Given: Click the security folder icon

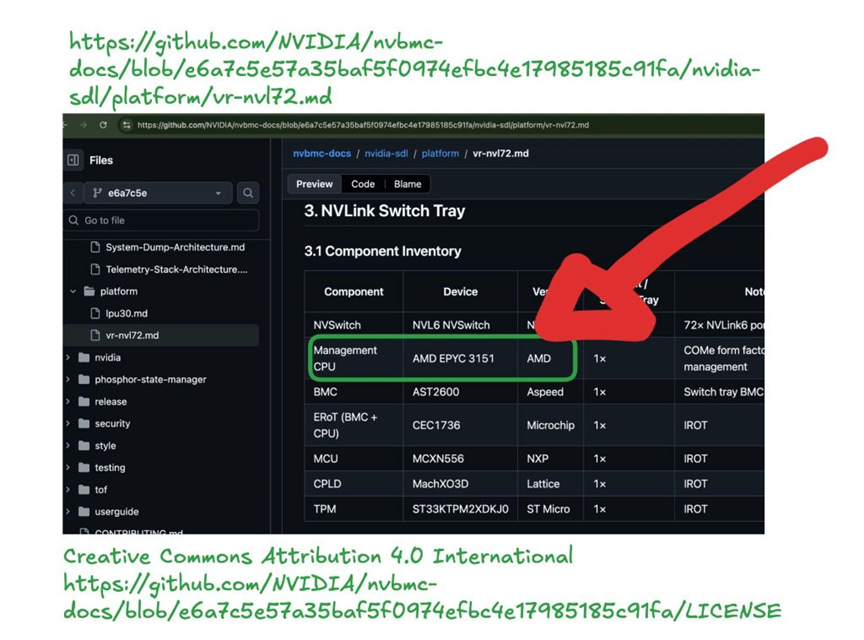Looking at the screenshot, I should click(x=84, y=423).
